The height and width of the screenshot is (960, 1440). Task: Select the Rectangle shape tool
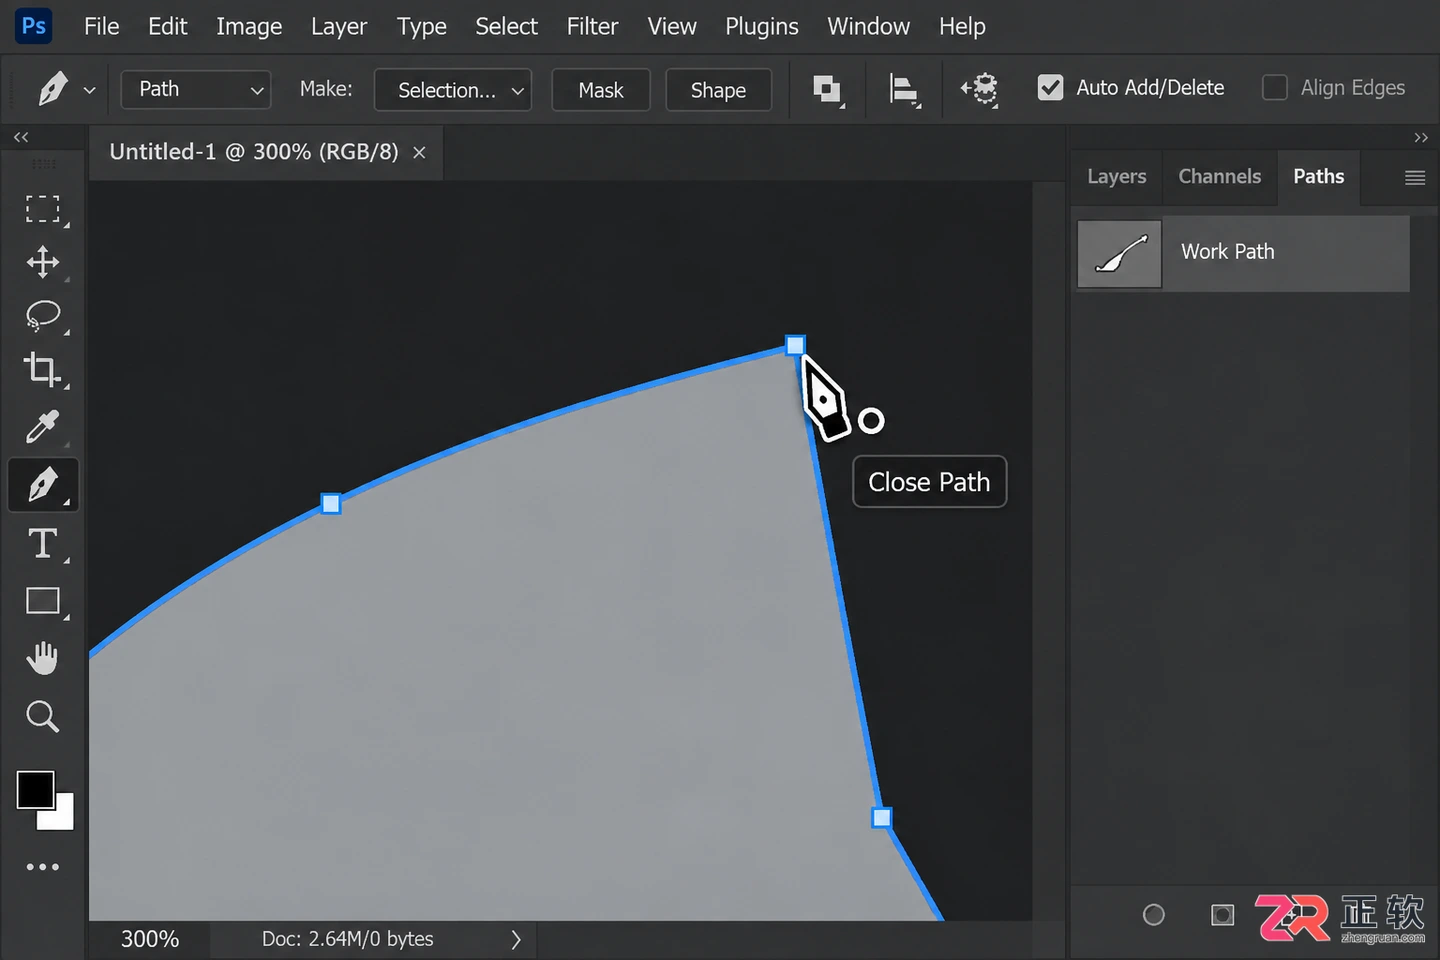pyautogui.click(x=42, y=601)
